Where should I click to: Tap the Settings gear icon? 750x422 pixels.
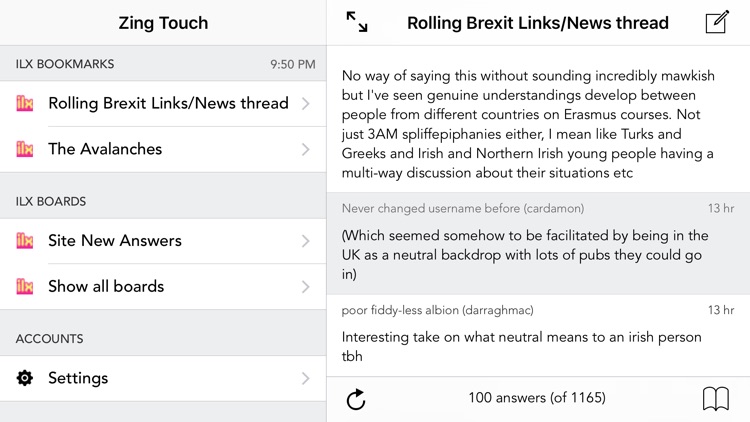point(25,378)
